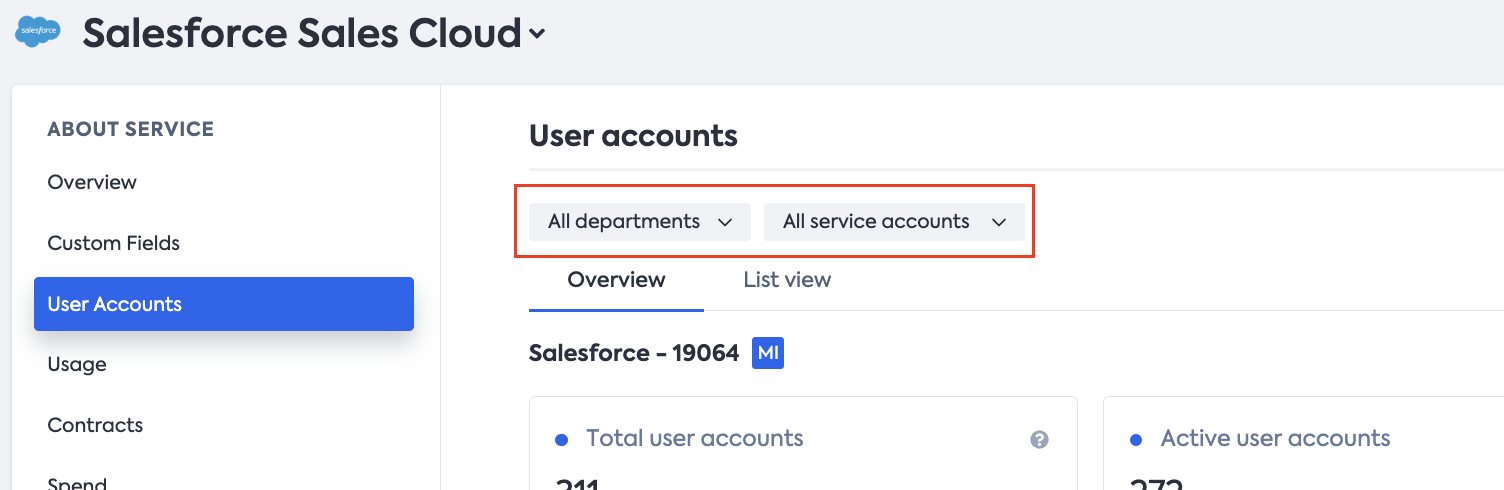Click the Salesforce cloud logo

38,31
